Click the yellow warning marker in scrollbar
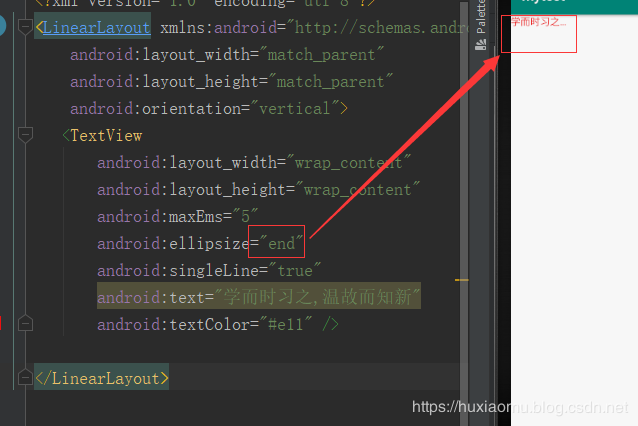 [462, 280]
